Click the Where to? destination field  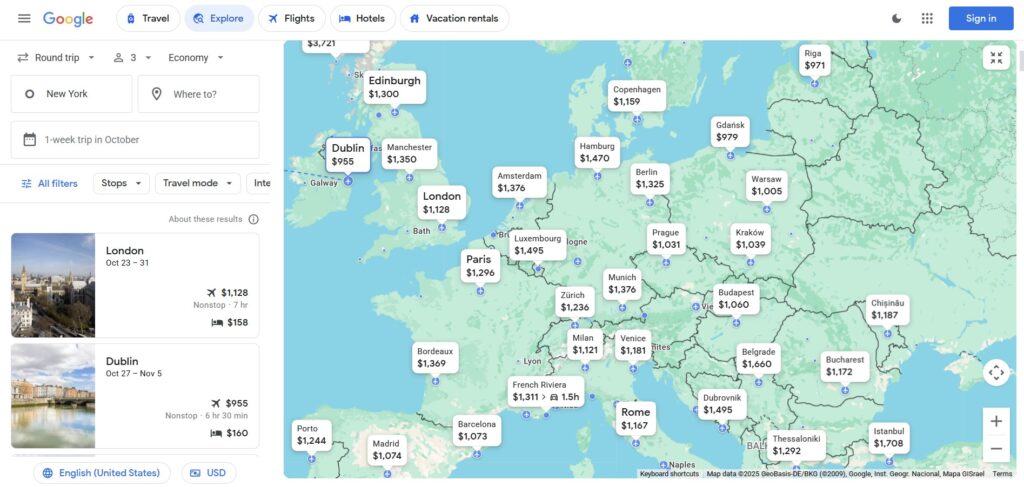[x=199, y=94]
